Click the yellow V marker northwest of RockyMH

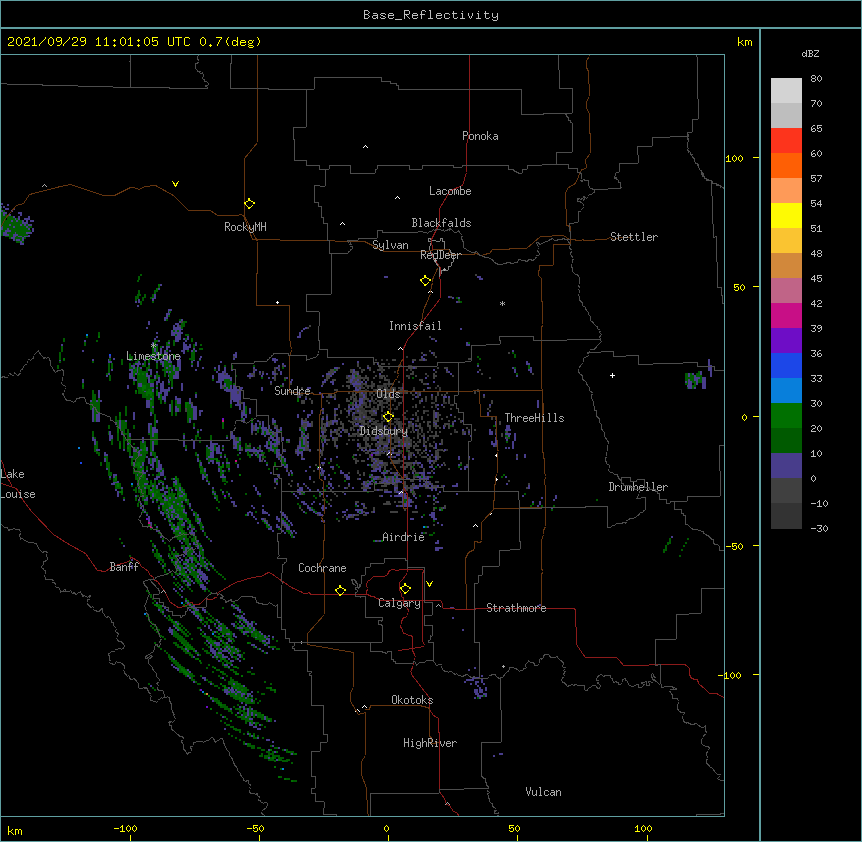[x=175, y=184]
